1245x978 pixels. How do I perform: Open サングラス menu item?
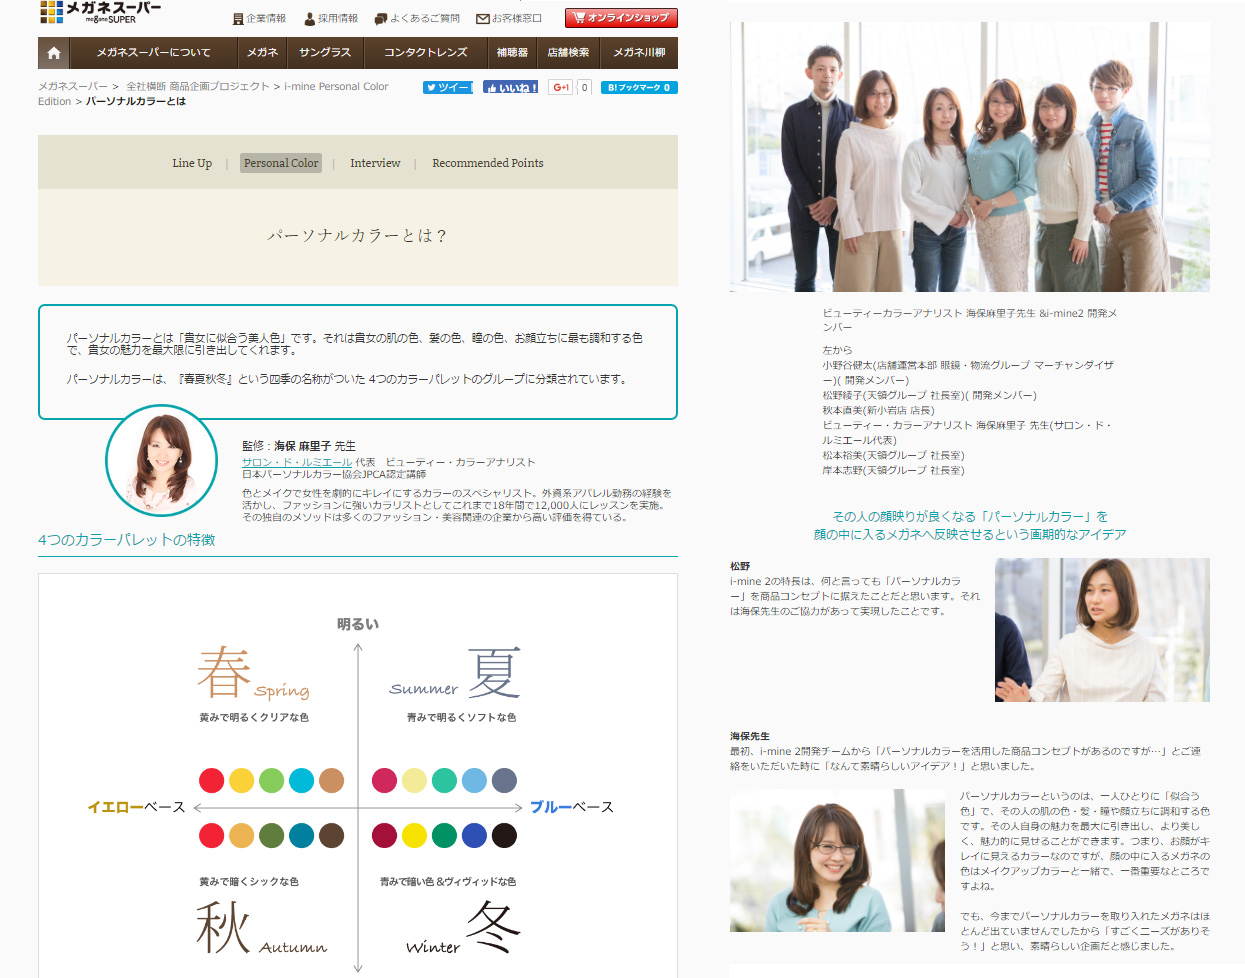325,53
